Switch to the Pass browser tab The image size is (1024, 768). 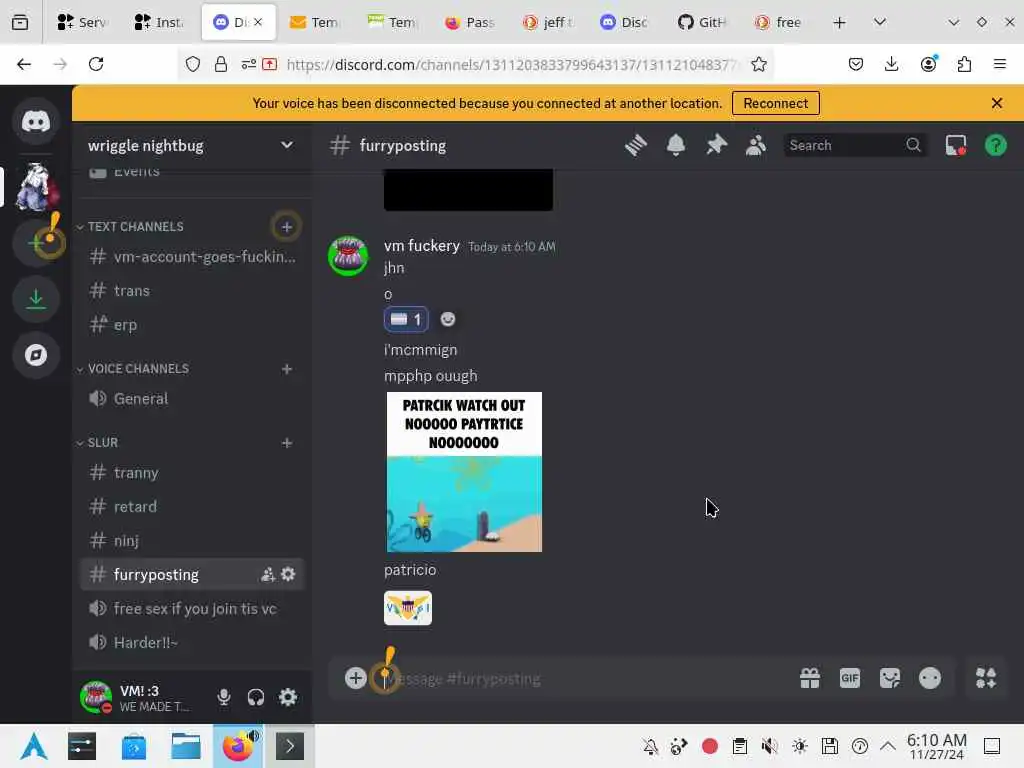pos(470,22)
